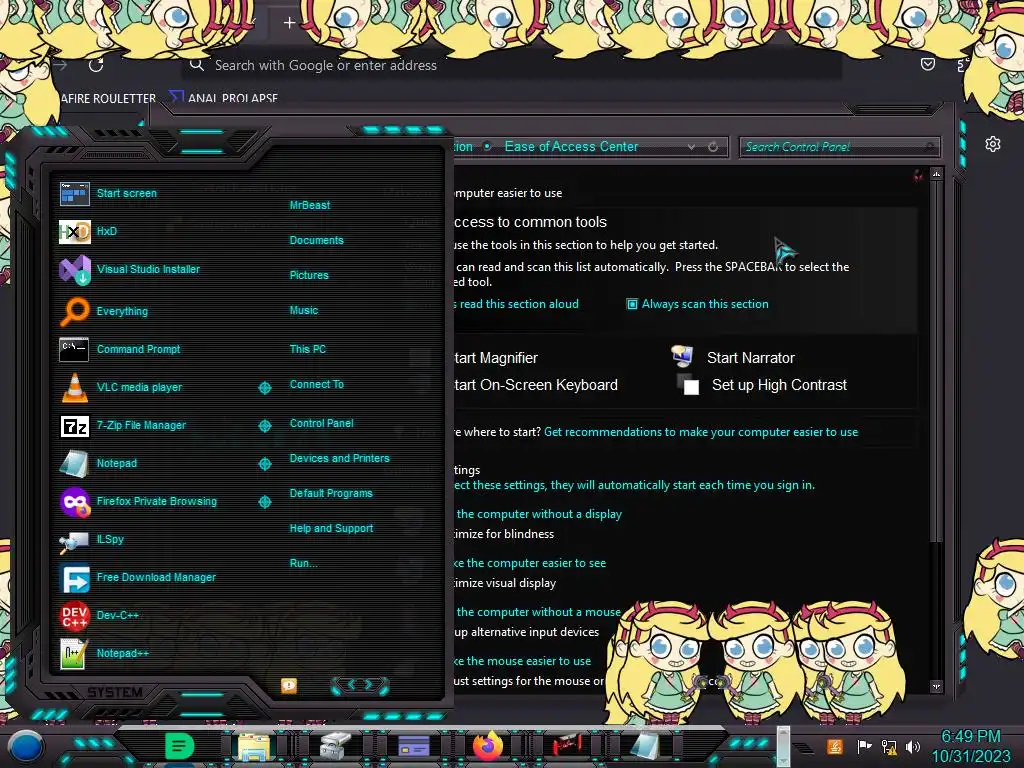Click the Start orb button
The width and height of the screenshot is (1024, 768).
[x=25, y=746]
